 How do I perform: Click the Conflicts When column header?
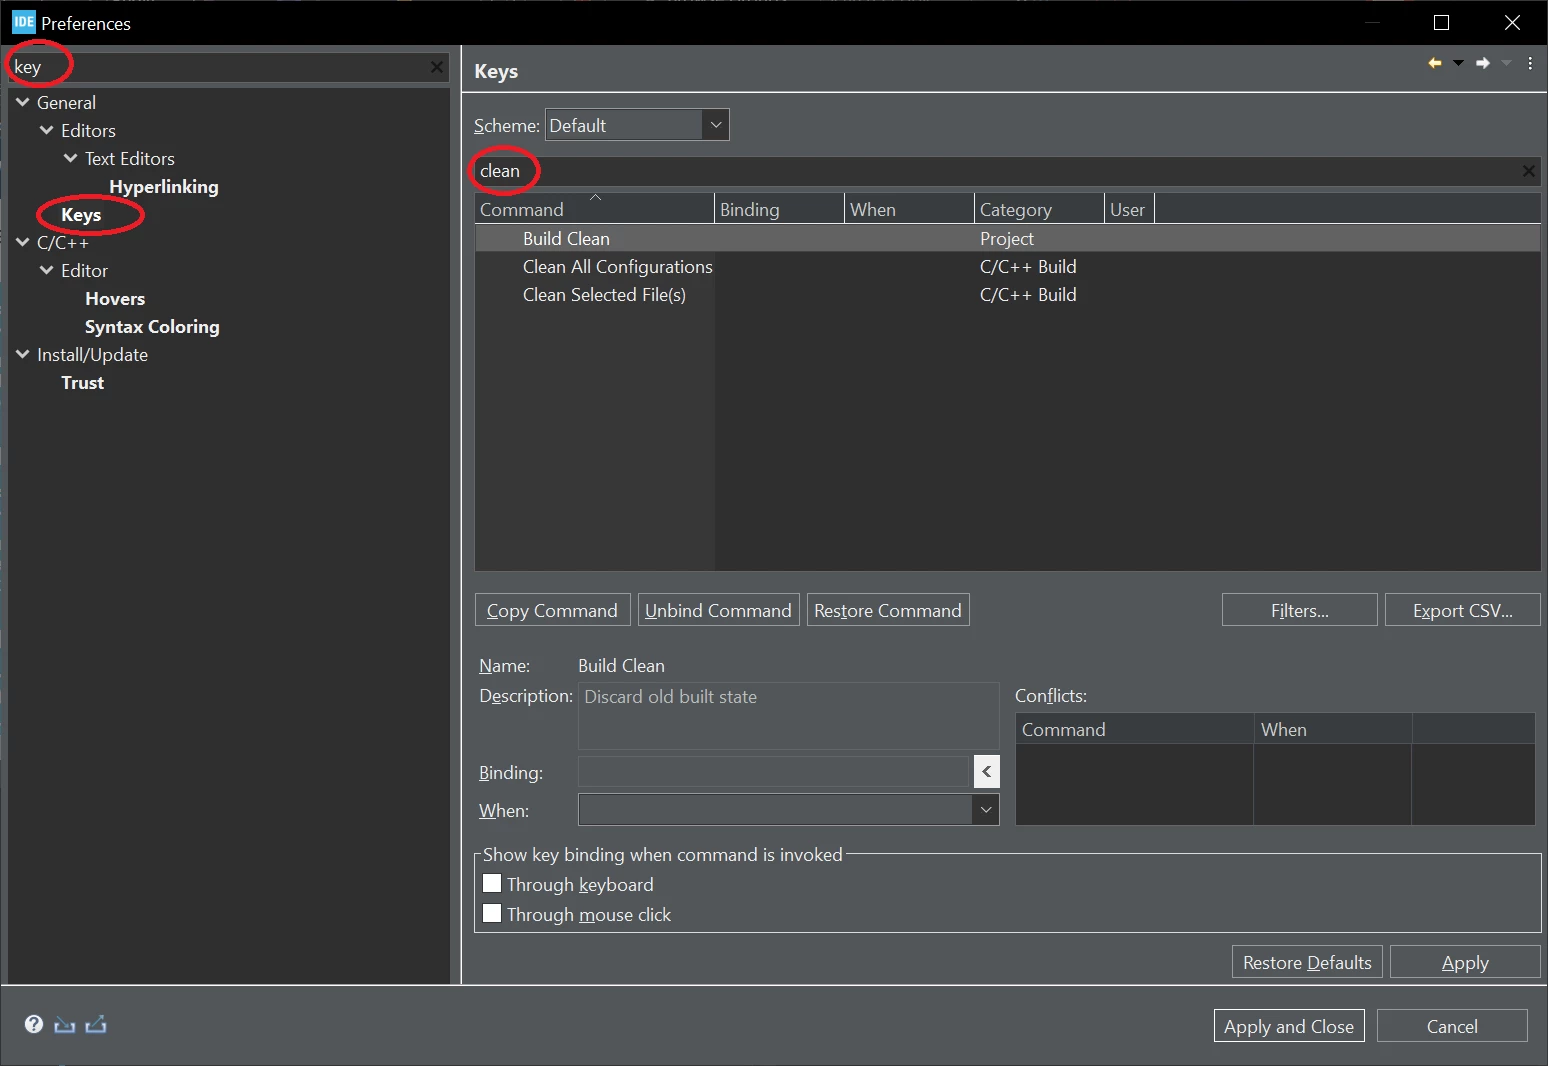coord(1333,729)
